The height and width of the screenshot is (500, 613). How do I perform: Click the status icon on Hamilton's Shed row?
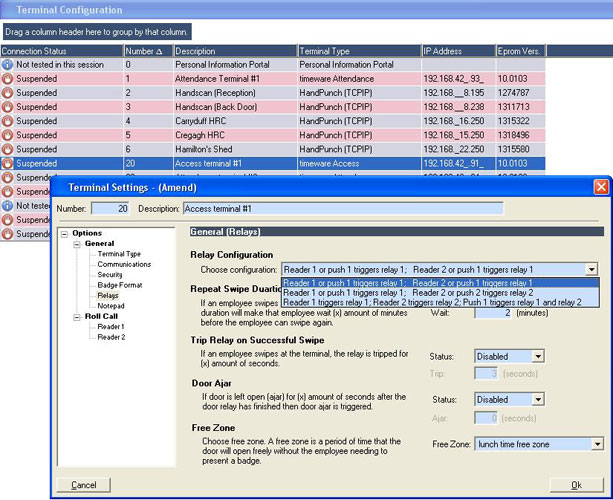8,148
